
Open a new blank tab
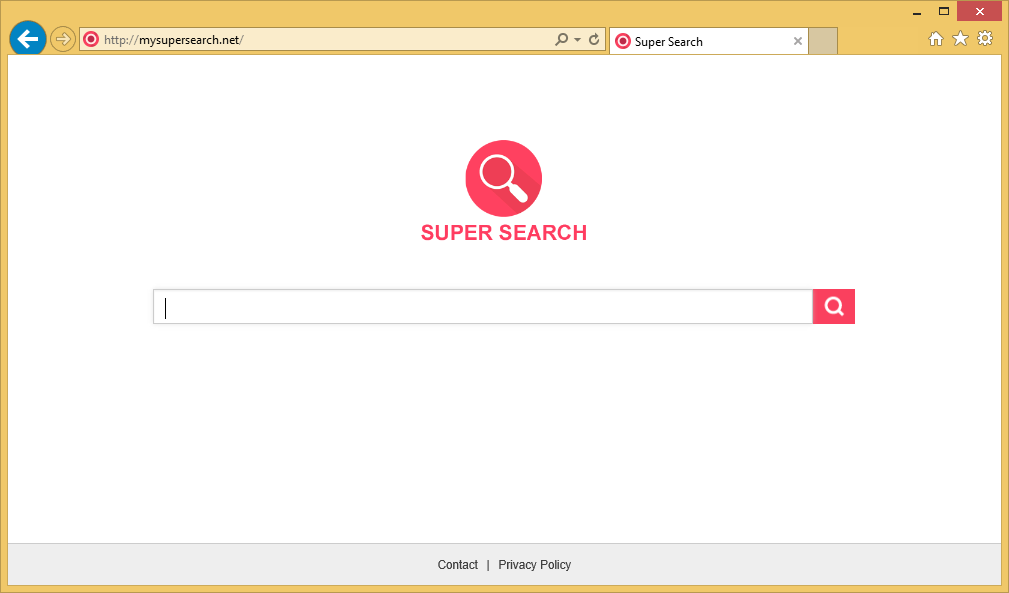[823, 41]
